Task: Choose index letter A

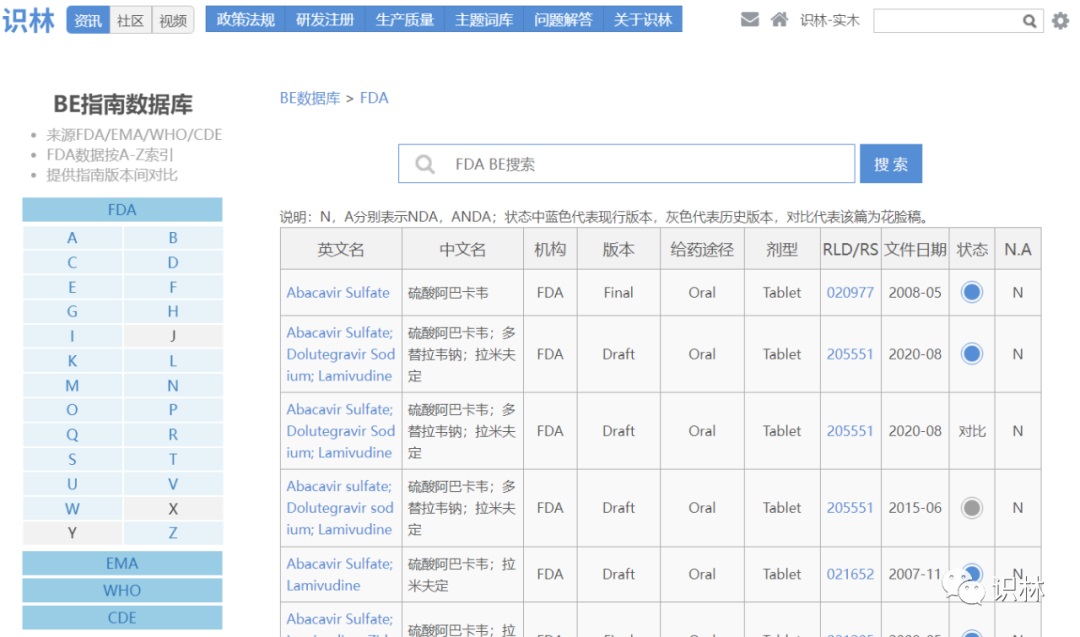Action: [72, 238]
